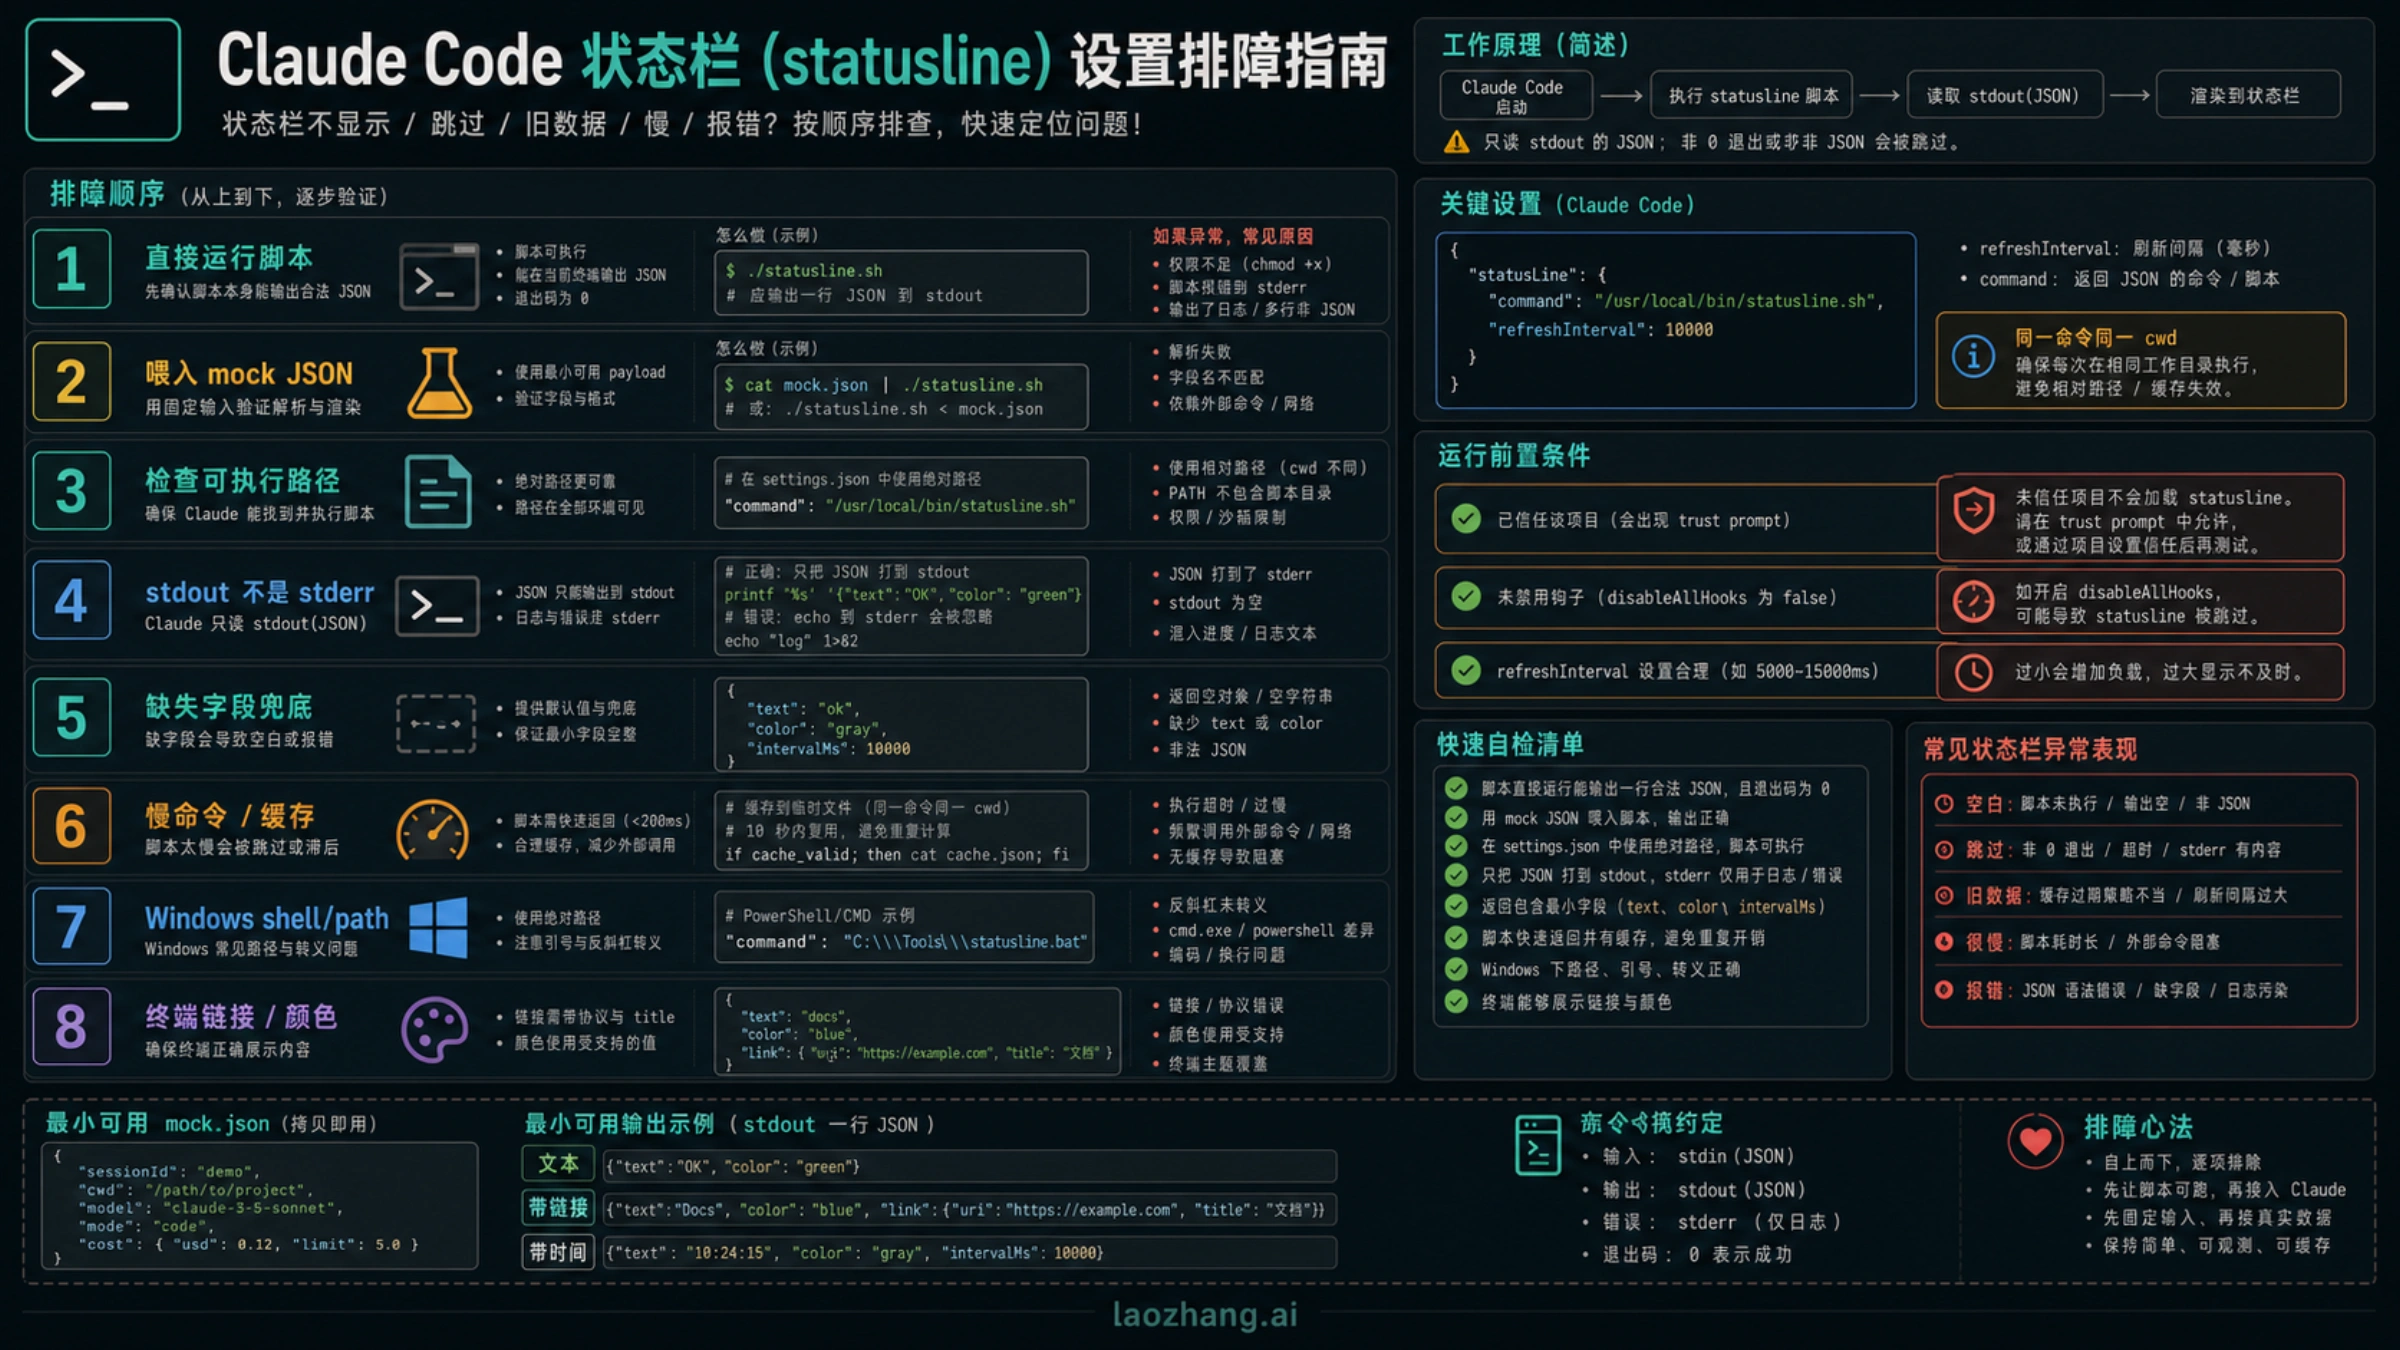This screenshot has height=1350, width=2400.
Task: Click check beside 在 settings.json 中使用绝对路径
Action: click(x=1456, y=846)
